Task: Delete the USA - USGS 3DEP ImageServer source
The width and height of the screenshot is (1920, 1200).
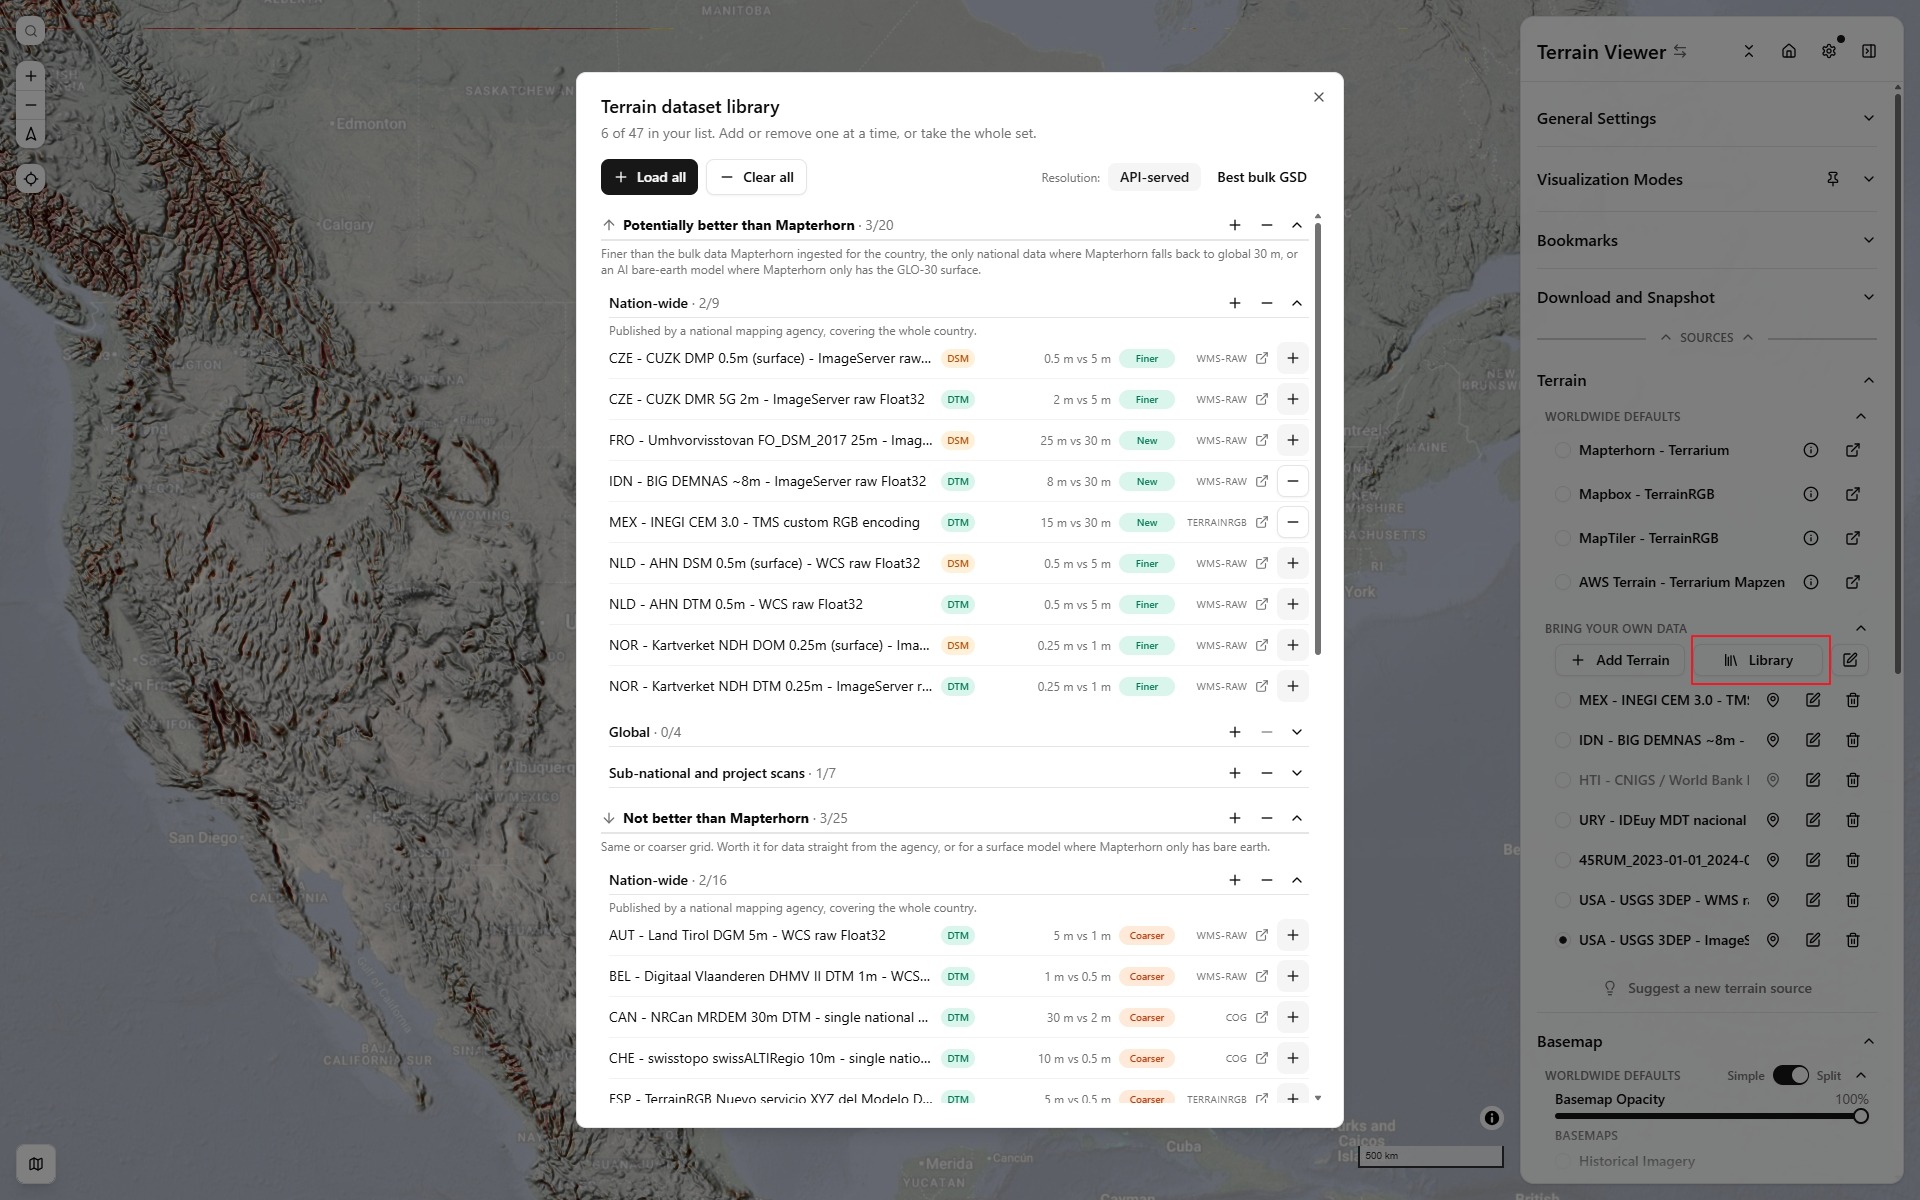Action: [1853, 940]
